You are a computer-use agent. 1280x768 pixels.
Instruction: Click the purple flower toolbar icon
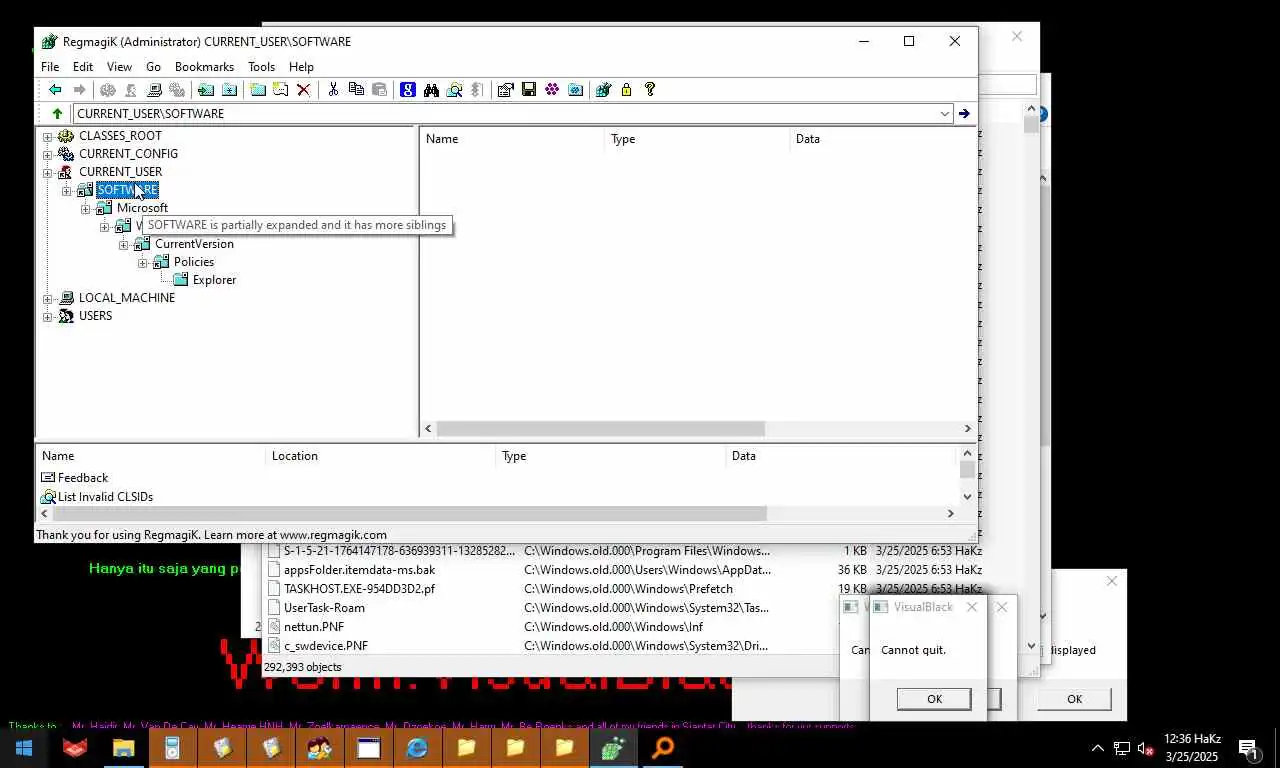[x=552, y=90]
